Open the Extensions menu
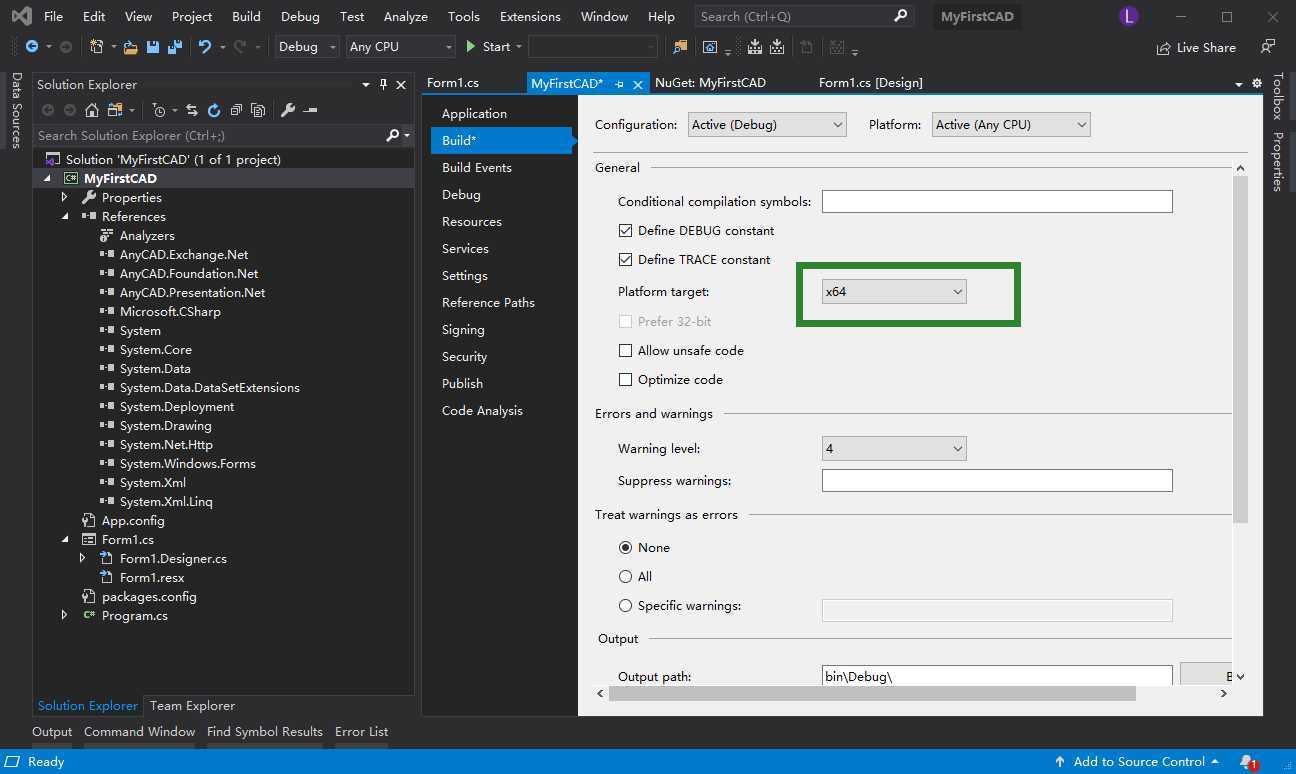This screenshot has width=1296, height=774. pyautogui.click(x=530, y=16)
